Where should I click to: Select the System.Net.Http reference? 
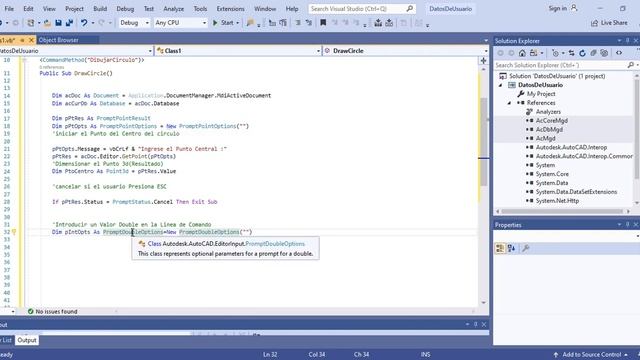pyautogui.click(x=557, y=201)
